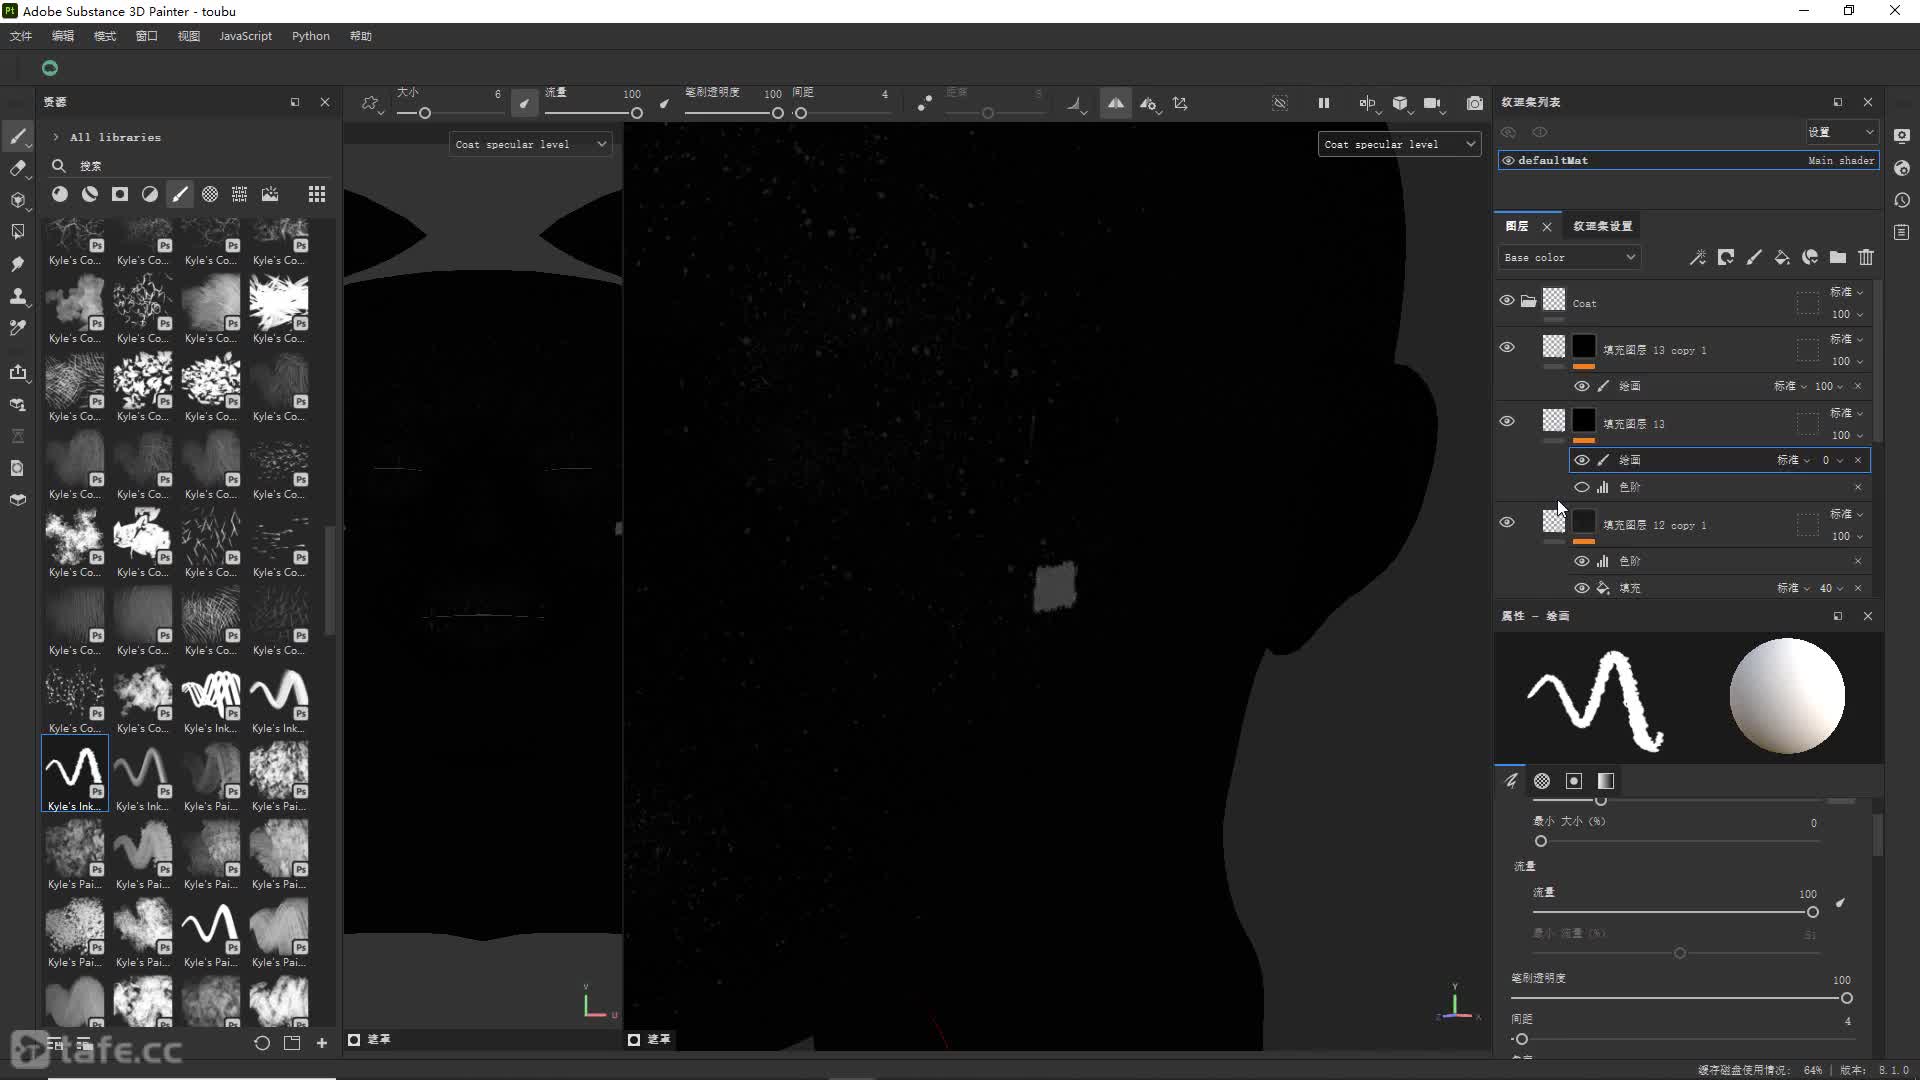Open the Base color channel dropdown
The width and height of the screenshot is (1920, 1080).
pyautogui.click(x=1569, y=258)
